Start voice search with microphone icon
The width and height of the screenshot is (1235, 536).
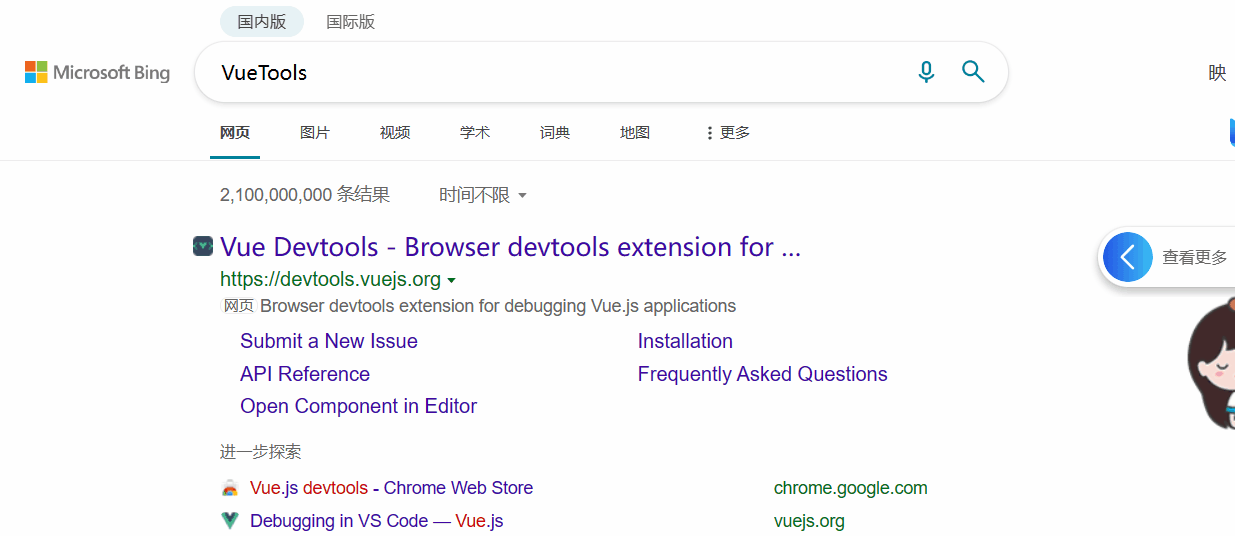(x=926, y=72)
